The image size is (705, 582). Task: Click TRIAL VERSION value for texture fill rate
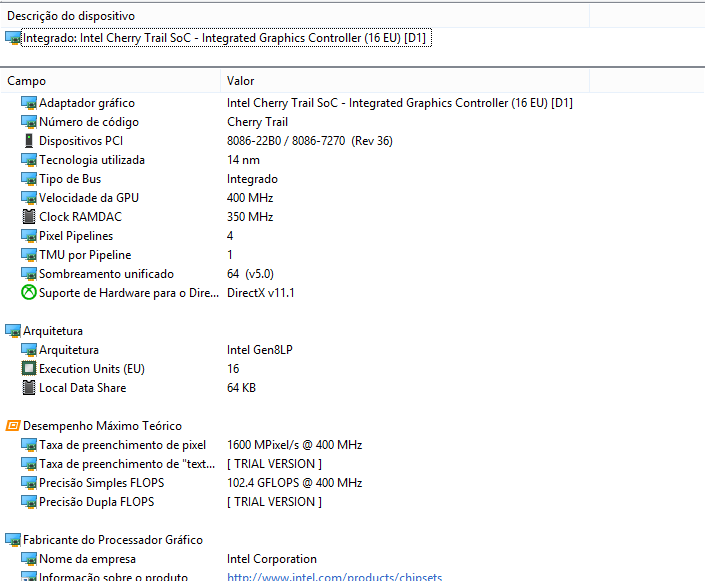274,464
